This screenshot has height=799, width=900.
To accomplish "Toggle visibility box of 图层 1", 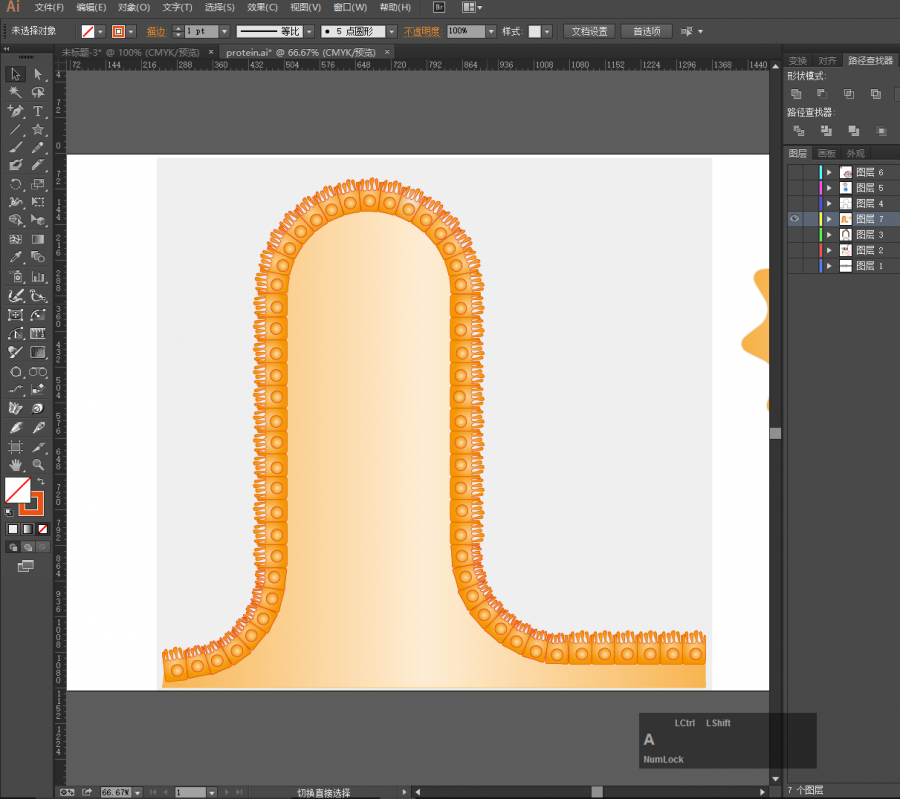I will point(795,266).
